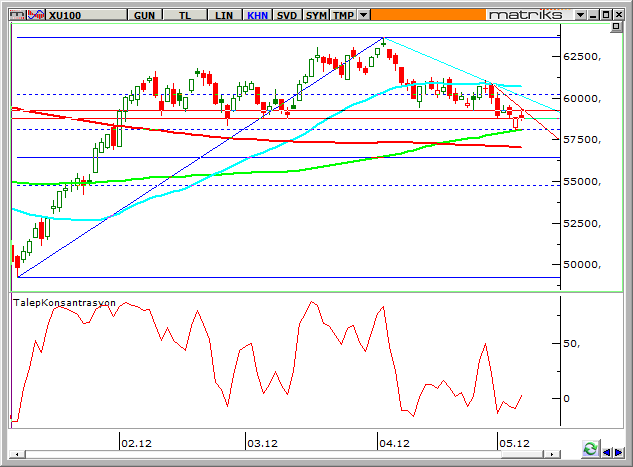
Task: Click small square button in chart corner
Action: pyautogui.click(x=616, y=27)
